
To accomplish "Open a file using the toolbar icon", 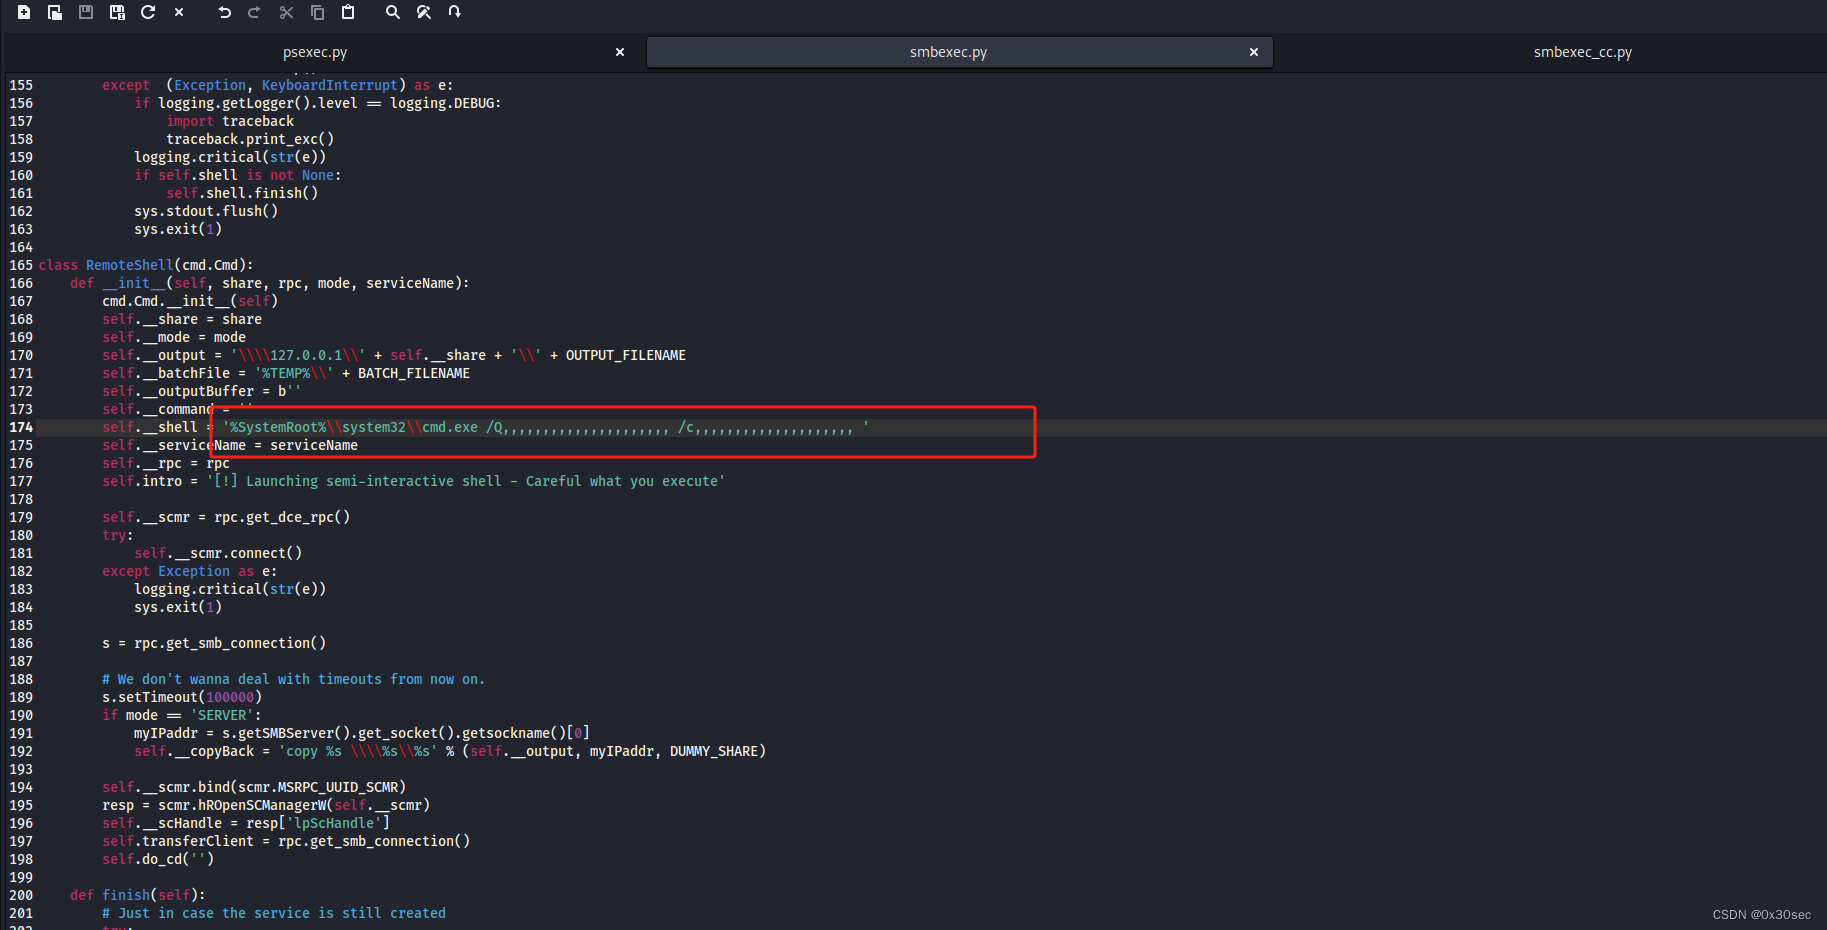I will coord(55,12).
